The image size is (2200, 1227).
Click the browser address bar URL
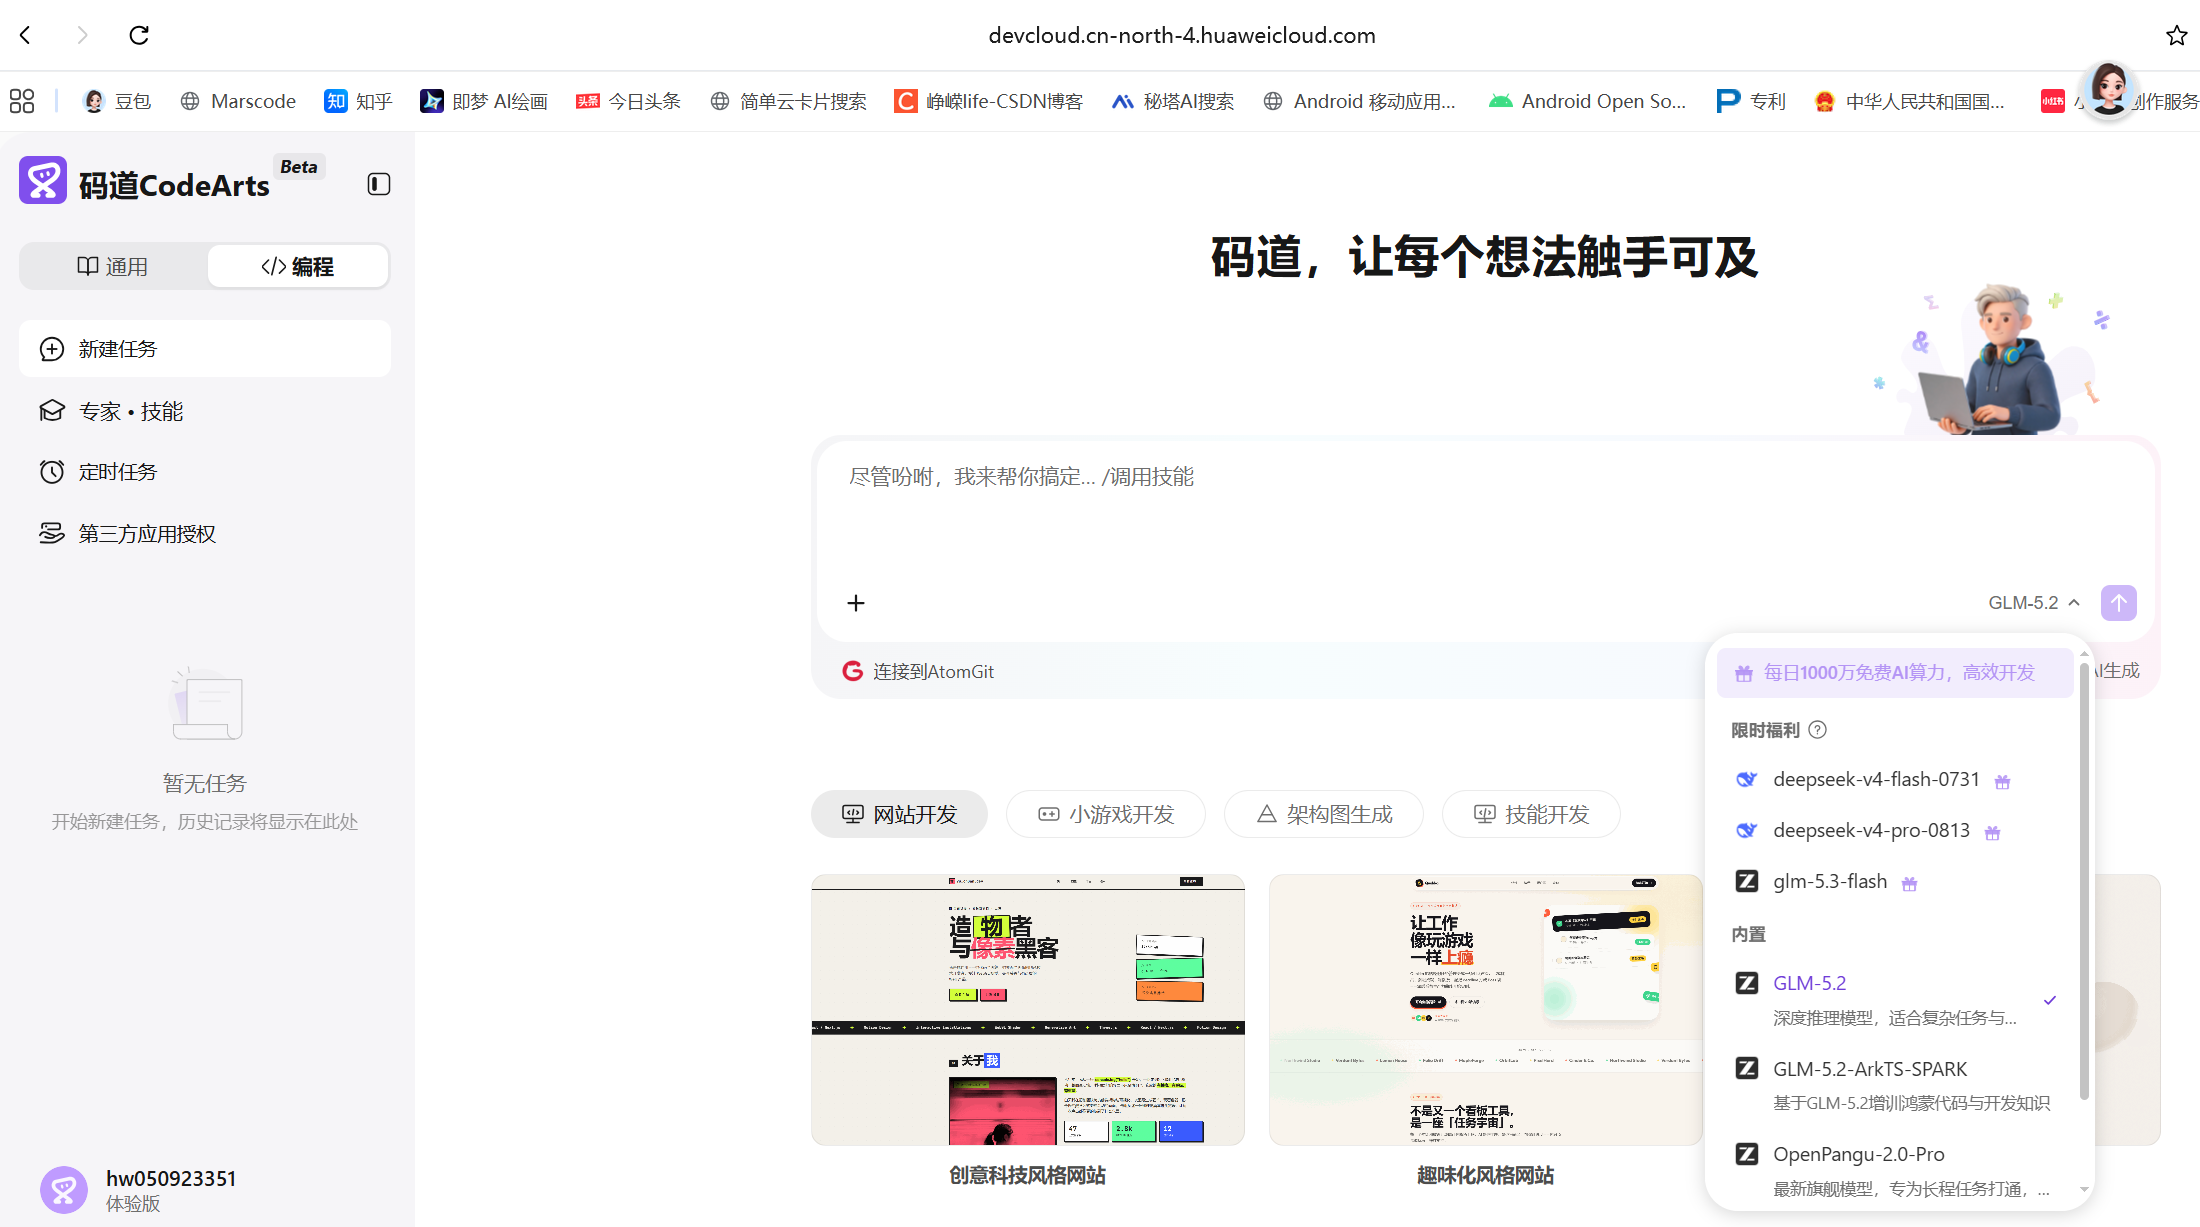pyautogui.click(x=1182, y=35)
